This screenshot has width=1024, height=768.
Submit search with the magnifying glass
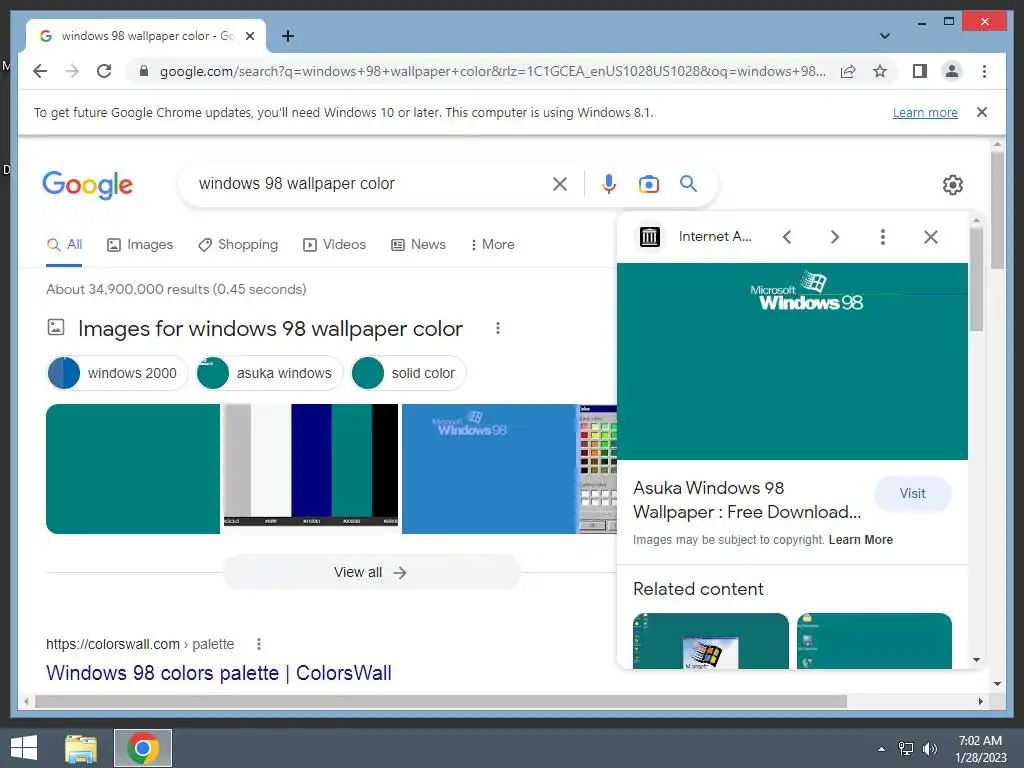click(688, 184)
